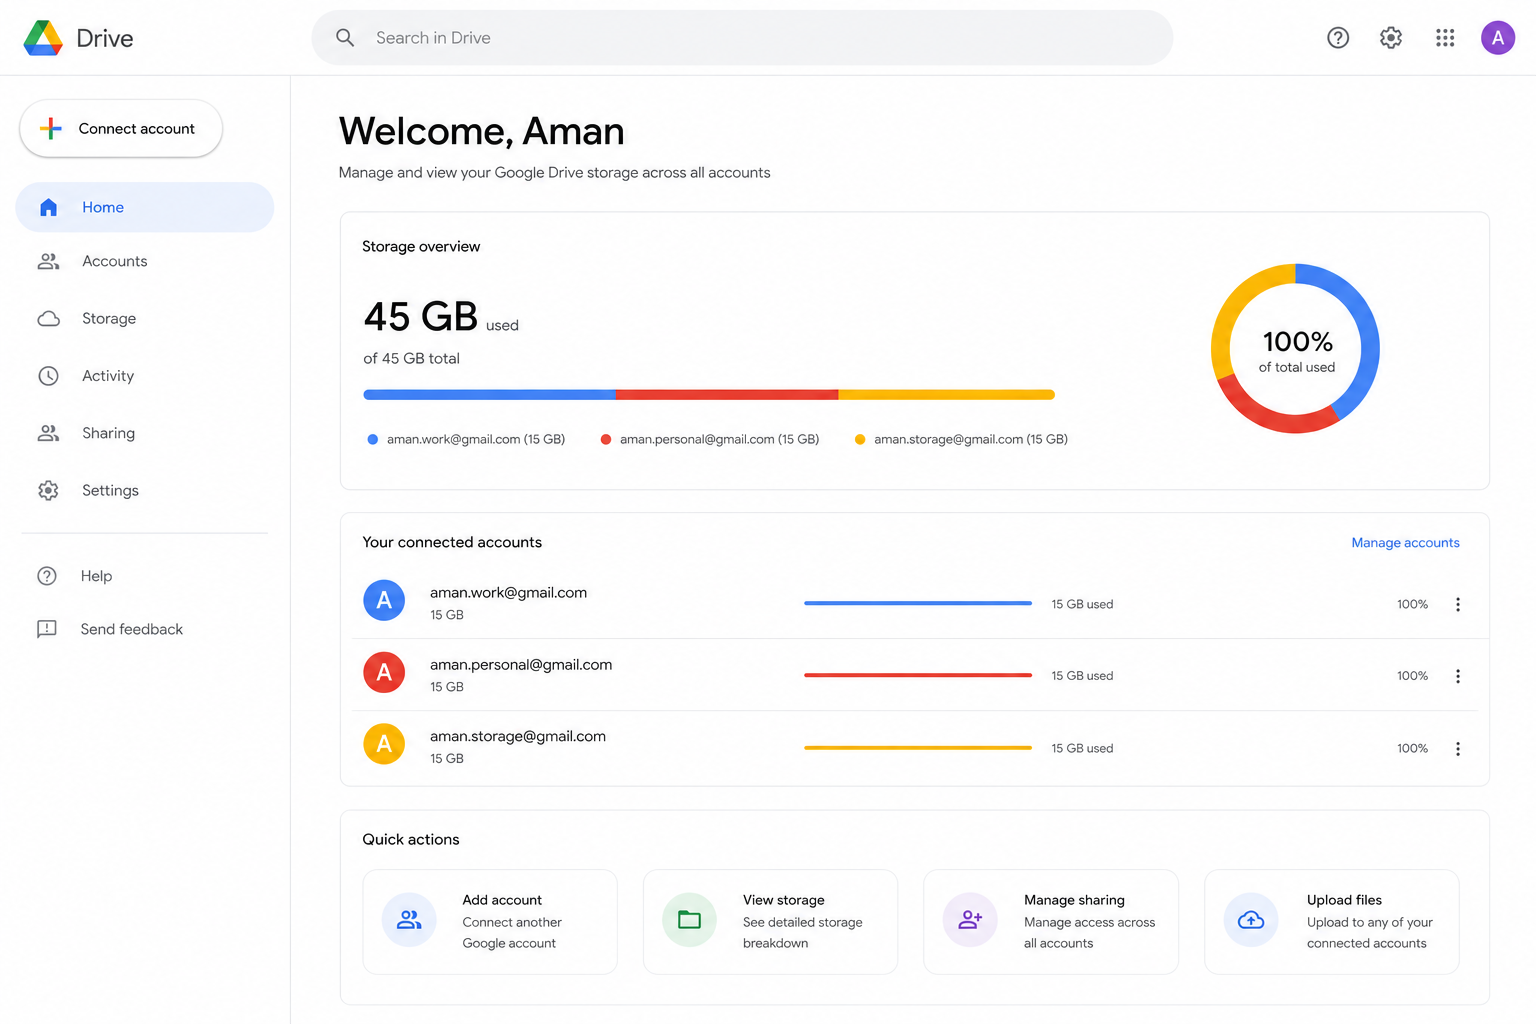
Task: Click the Upload files cloud icon
Action: tap(1251, 920)
